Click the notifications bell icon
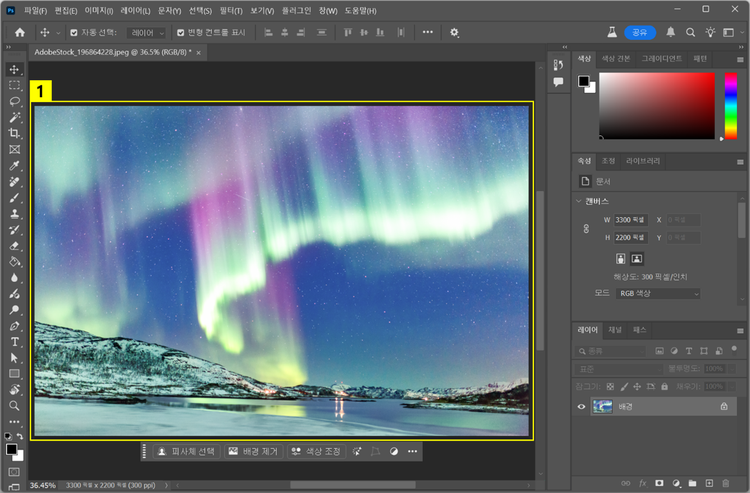 [671, 32]
